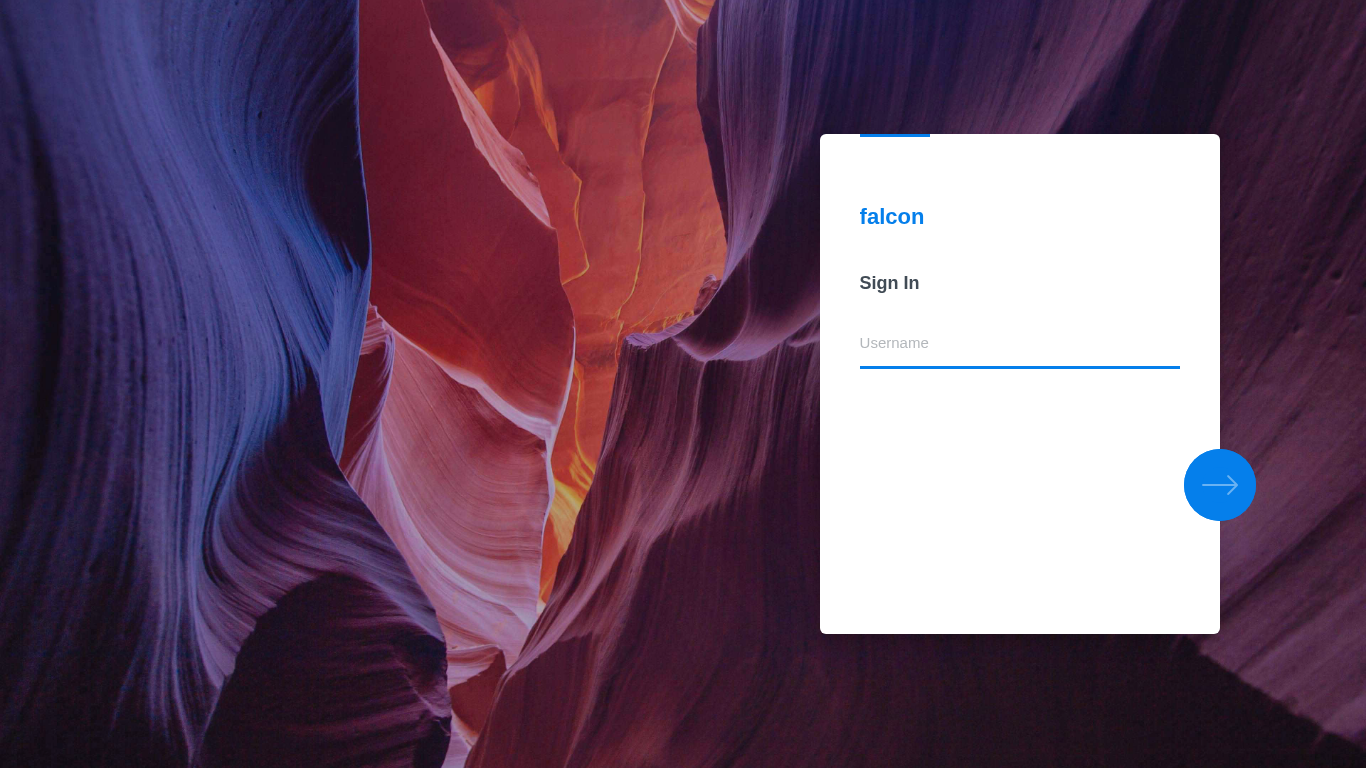Viewport: 1366px width, 768px height.
Task: Focus the Username input field
Action: click(x=1019, y=343)
